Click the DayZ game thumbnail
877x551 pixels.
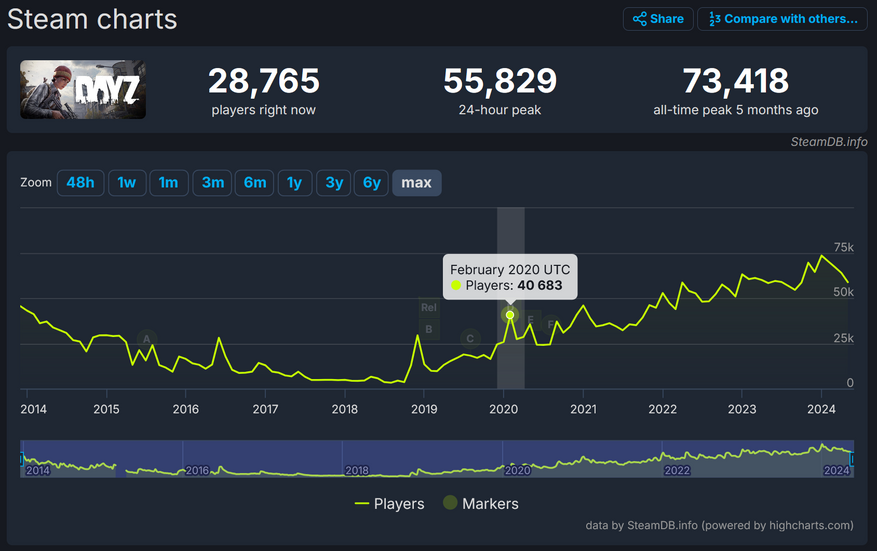coord(83,90)
